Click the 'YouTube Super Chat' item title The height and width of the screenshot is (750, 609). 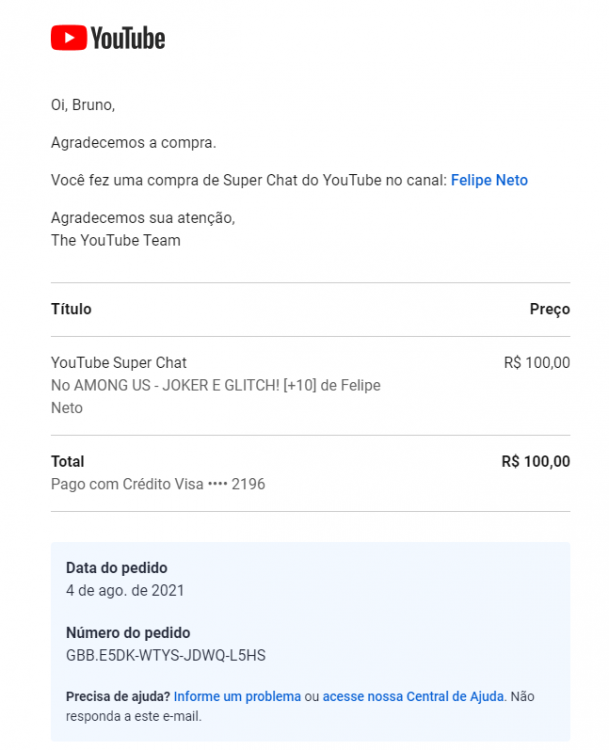(x=119, y=363)
